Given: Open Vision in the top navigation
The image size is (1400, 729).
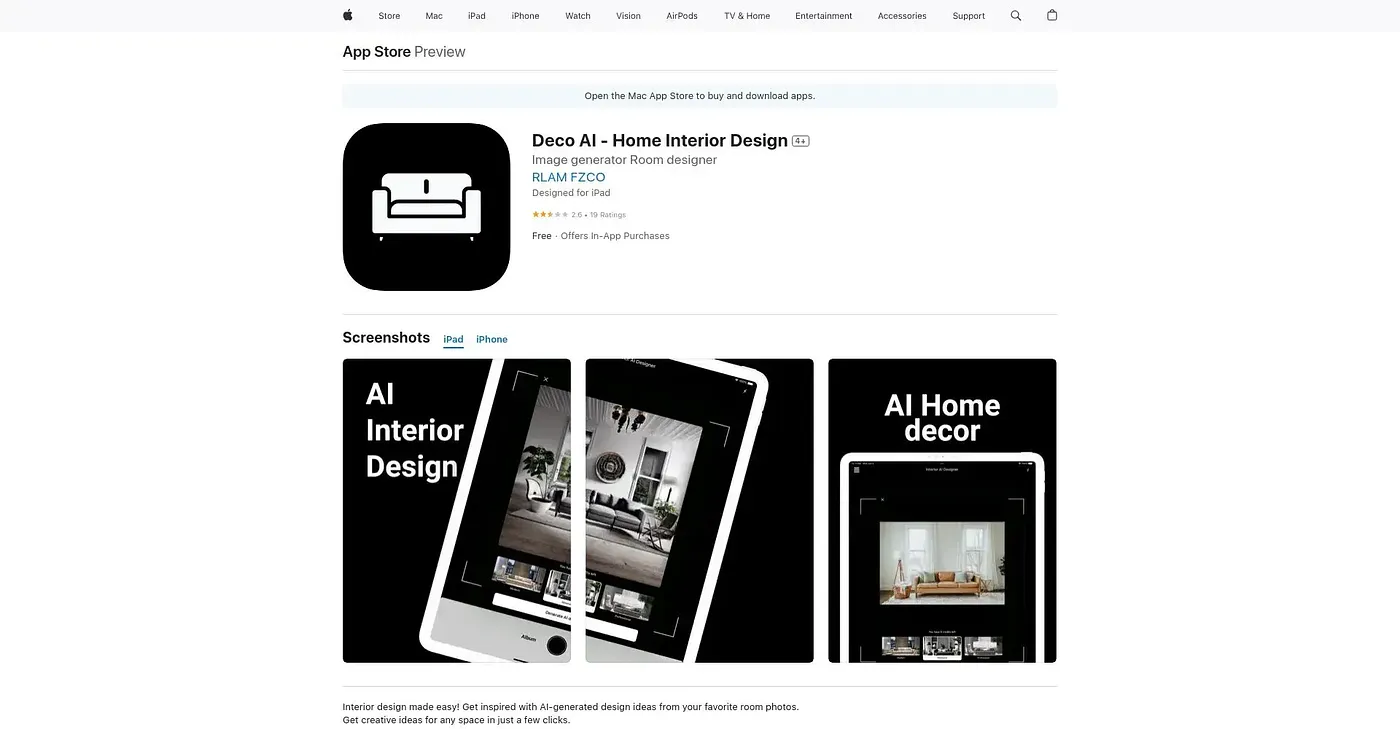Looking at the screenshot, I should [x=628, y=16].
